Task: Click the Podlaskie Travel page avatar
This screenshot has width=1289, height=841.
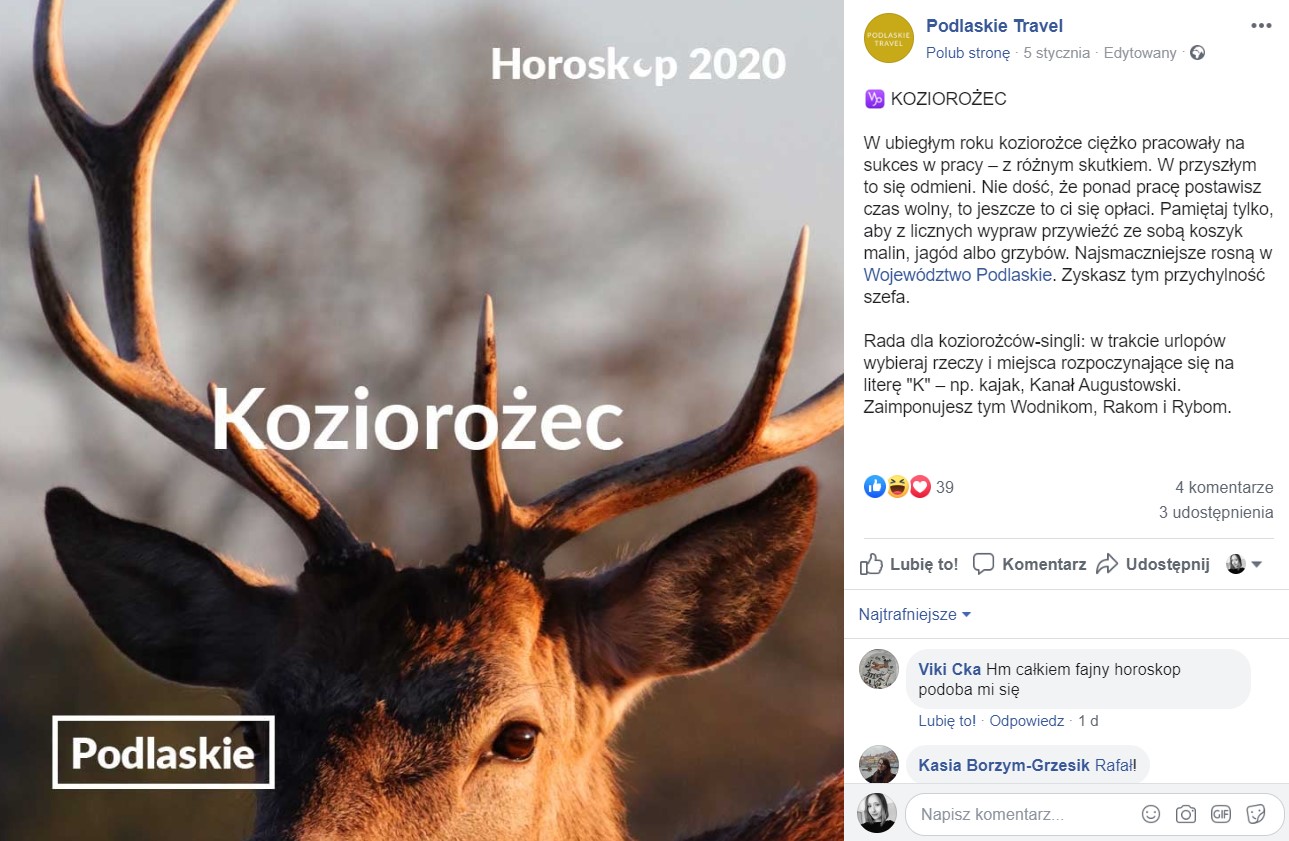Action: [889, 38]
